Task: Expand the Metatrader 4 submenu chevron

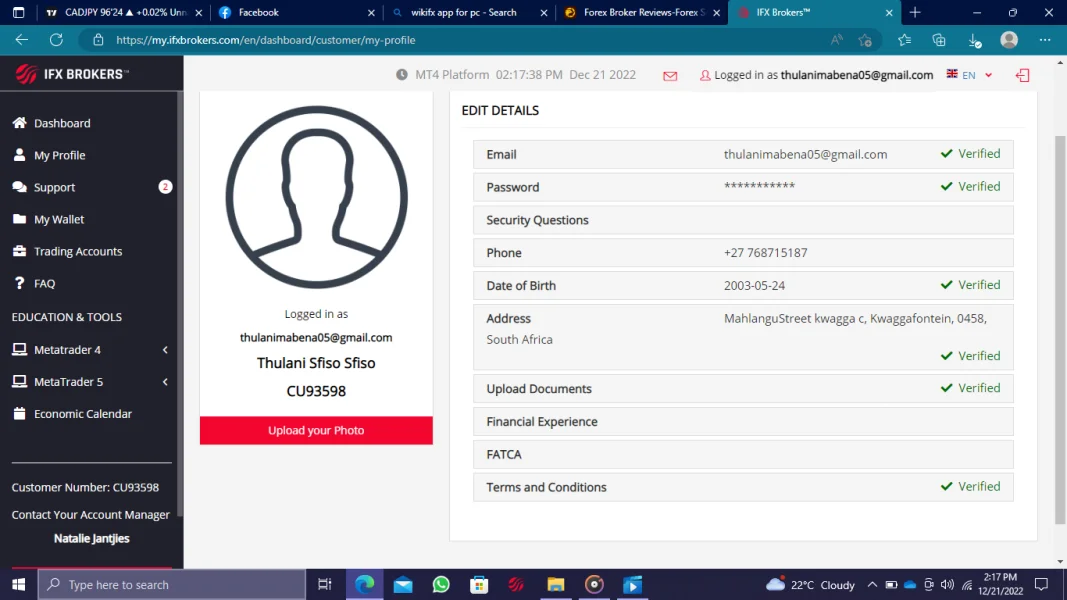Action: point(165,350)
